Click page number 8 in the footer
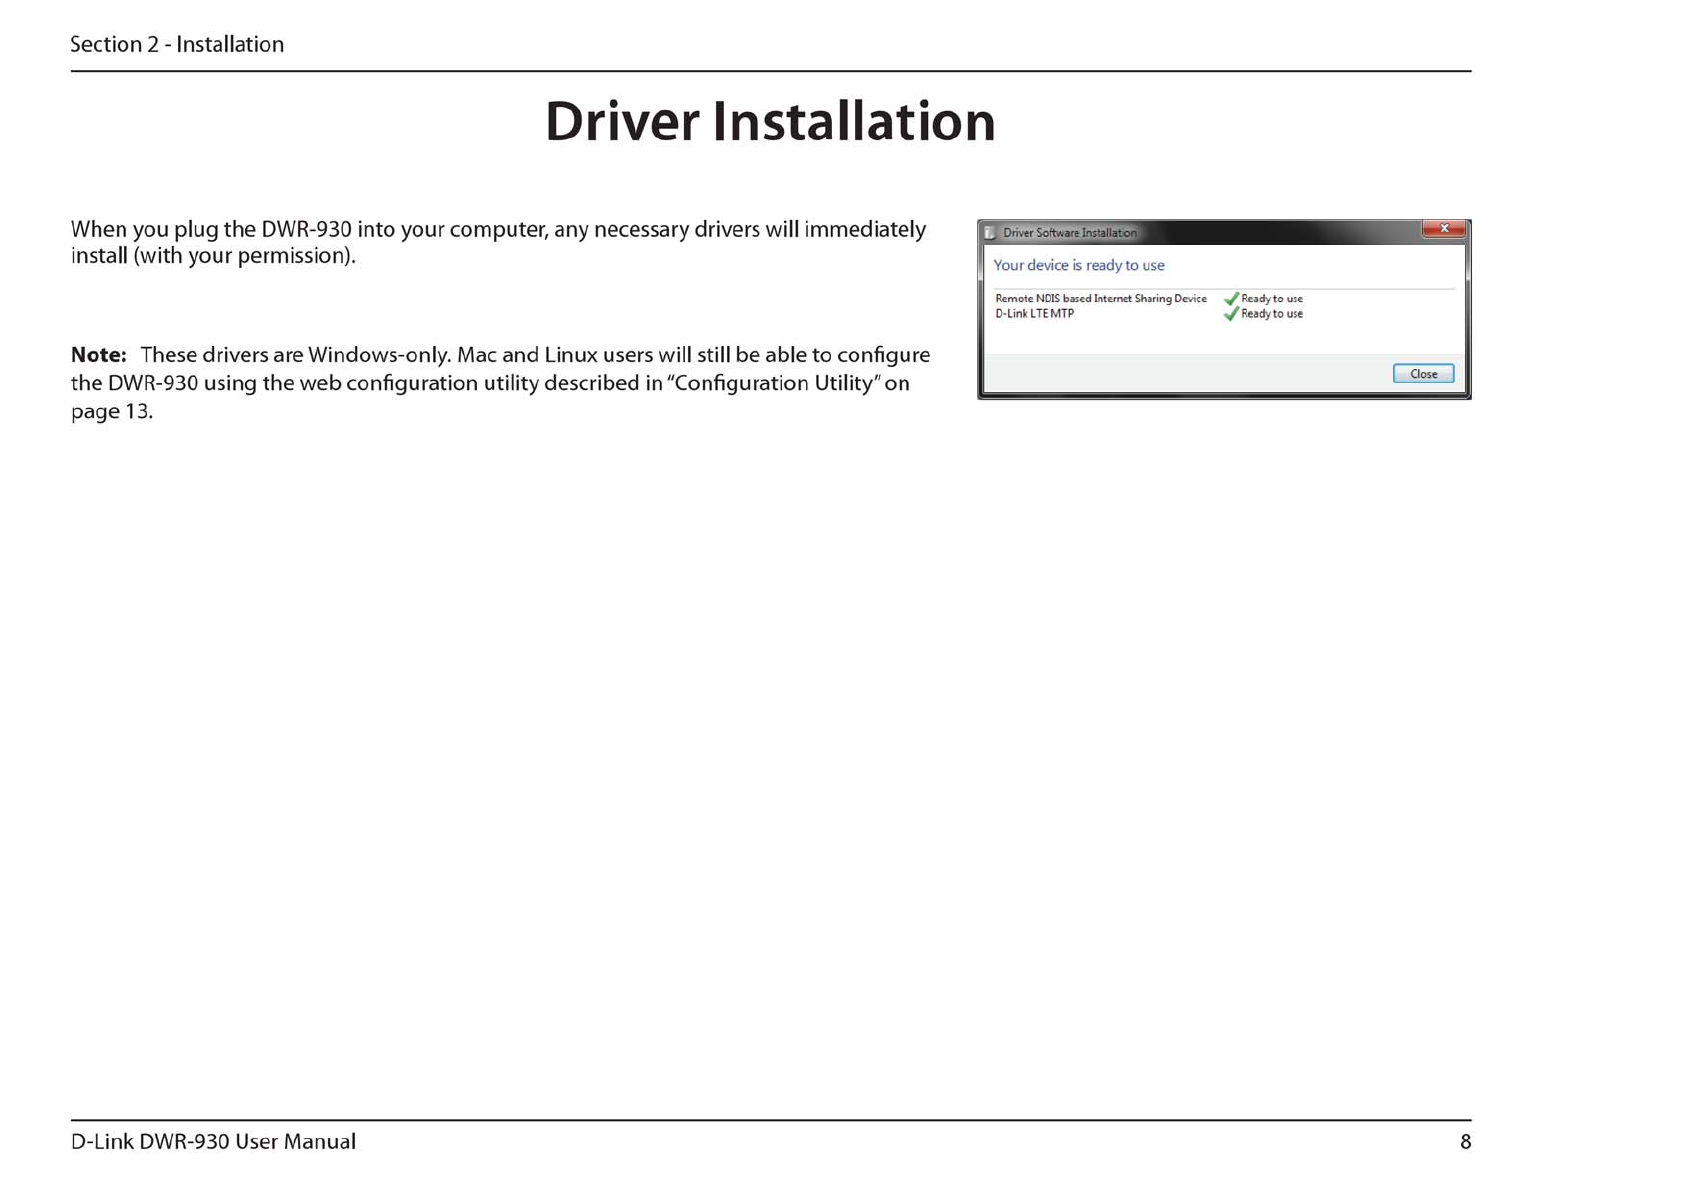 [1465, 1141]
